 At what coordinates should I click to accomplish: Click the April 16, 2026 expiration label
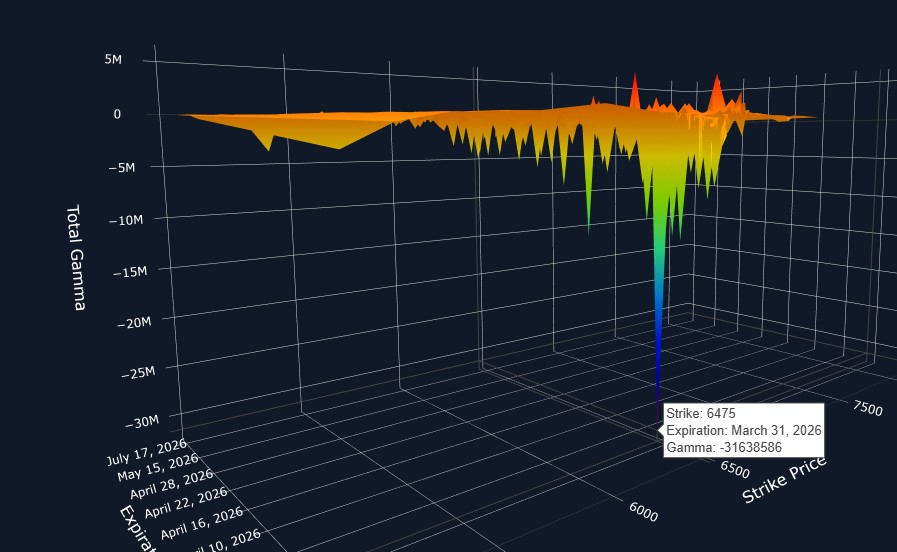[x=202, y=523]
